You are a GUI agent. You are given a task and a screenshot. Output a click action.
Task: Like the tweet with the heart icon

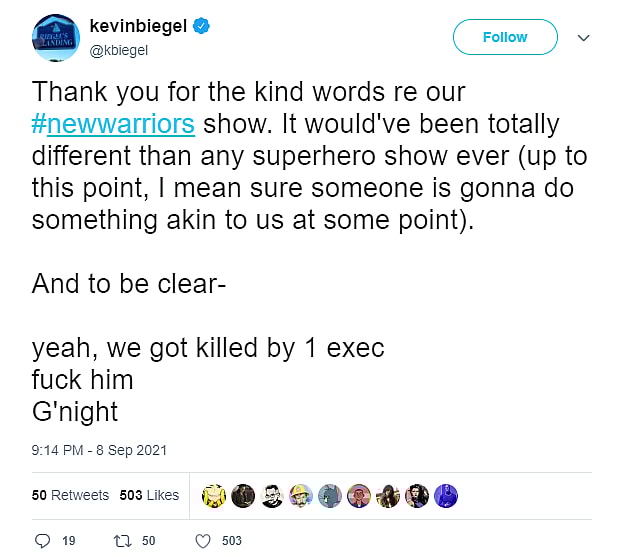tap(202, 541)
